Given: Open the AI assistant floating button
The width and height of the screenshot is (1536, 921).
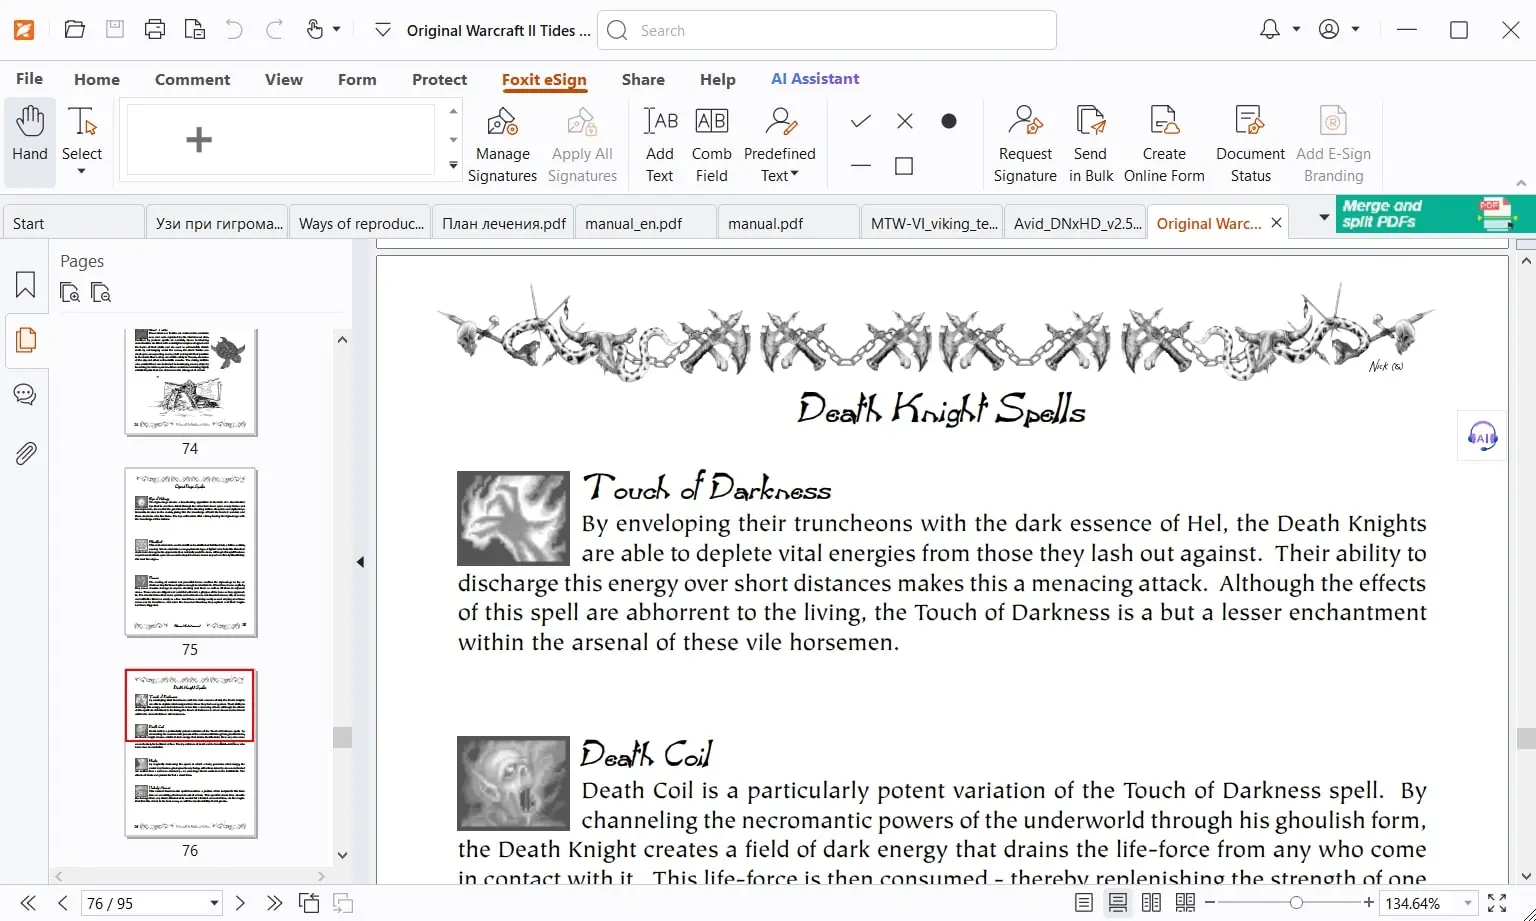Looking at the screenshot, I should click(1482, 436).
